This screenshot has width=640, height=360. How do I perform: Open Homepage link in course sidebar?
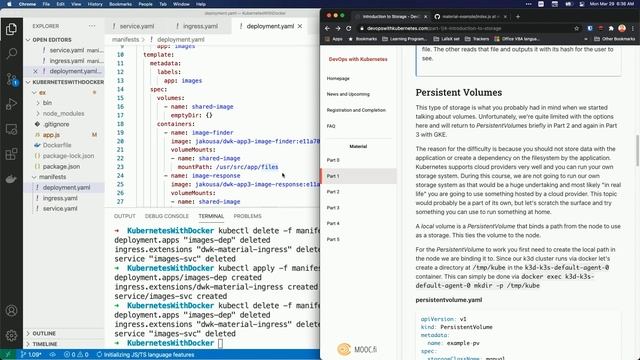[338, 78]
